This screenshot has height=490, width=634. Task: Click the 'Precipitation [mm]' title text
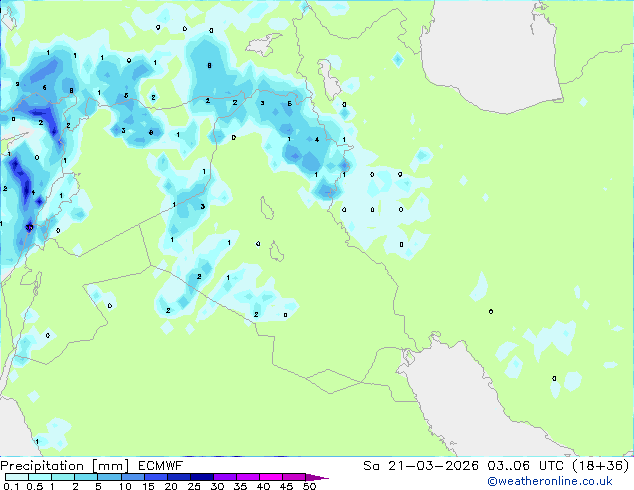(65, 466)
